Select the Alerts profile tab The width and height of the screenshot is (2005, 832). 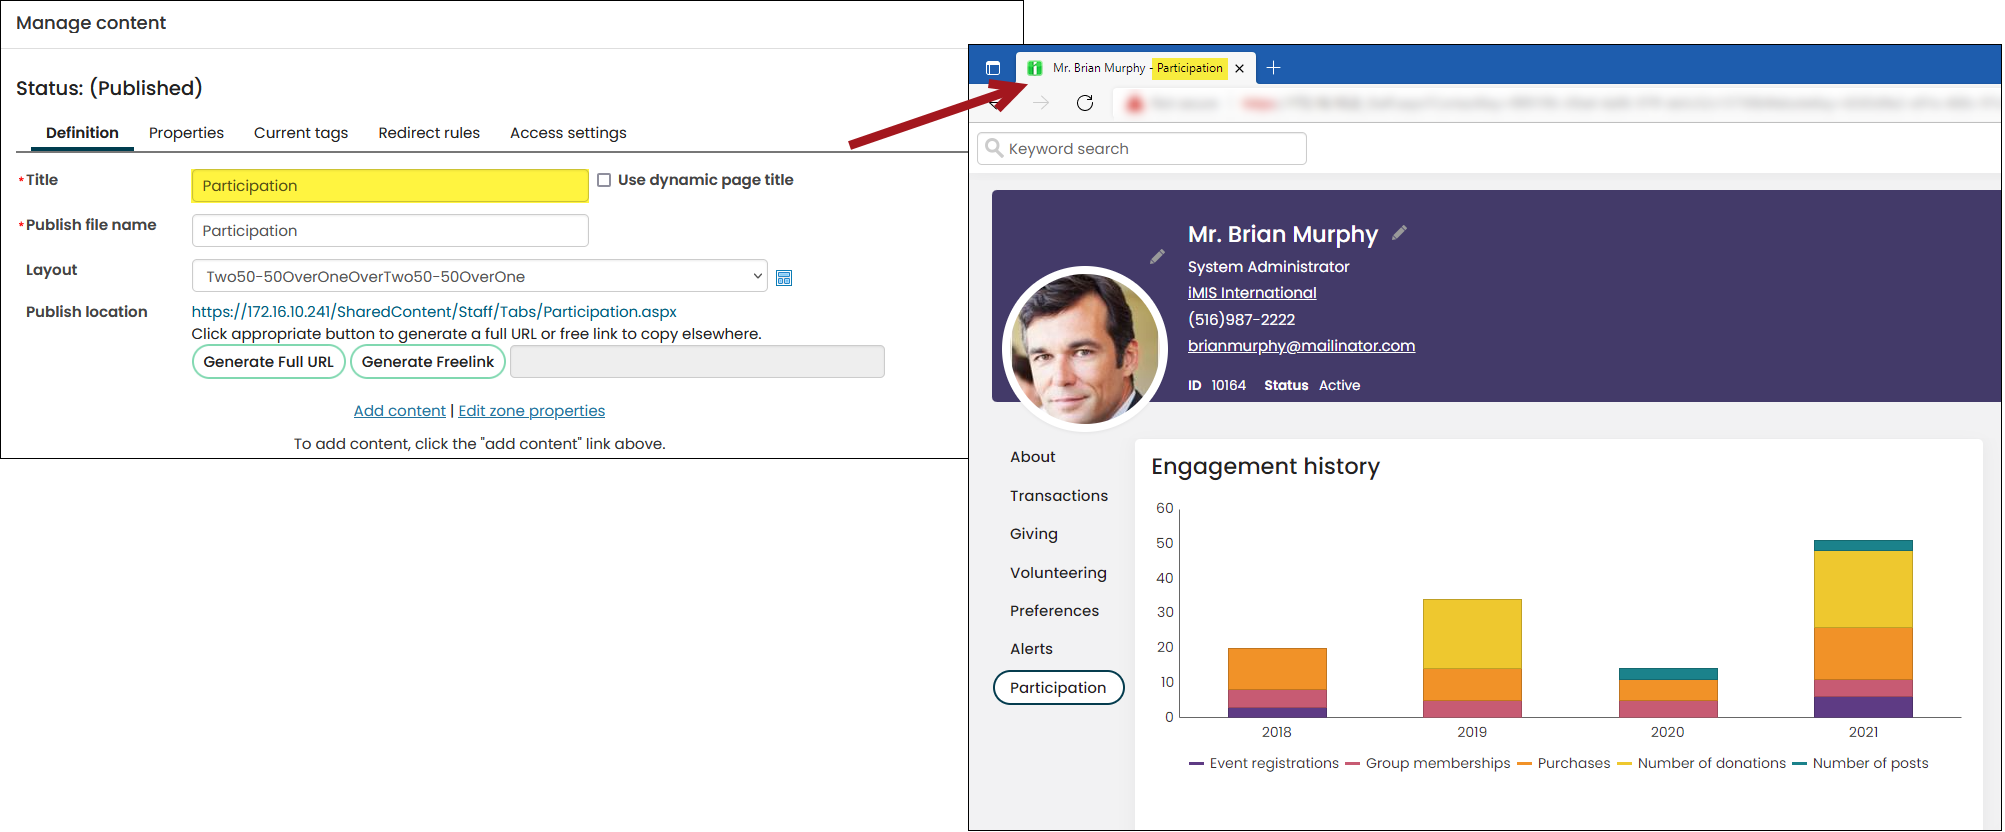click(x=1031, y=649)
